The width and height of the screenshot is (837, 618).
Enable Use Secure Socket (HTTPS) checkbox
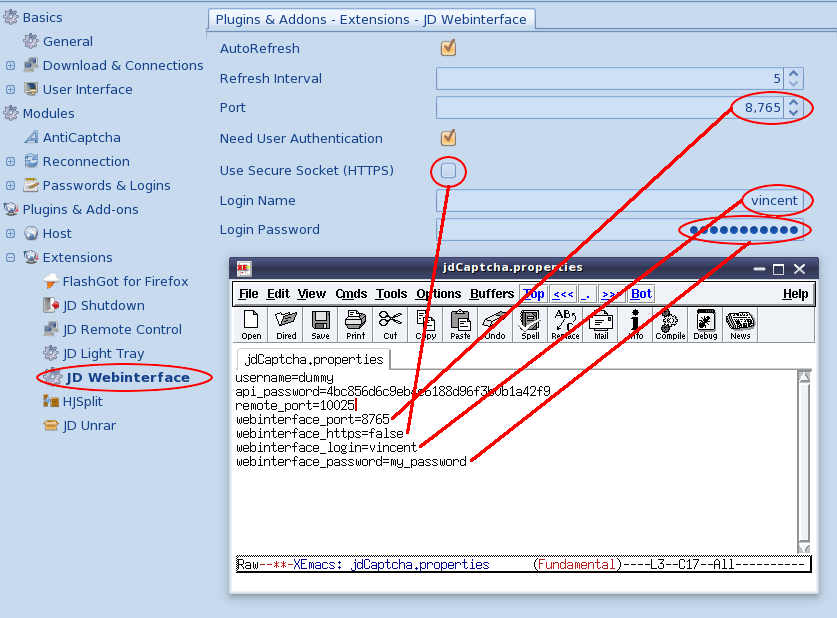point(448,171)
